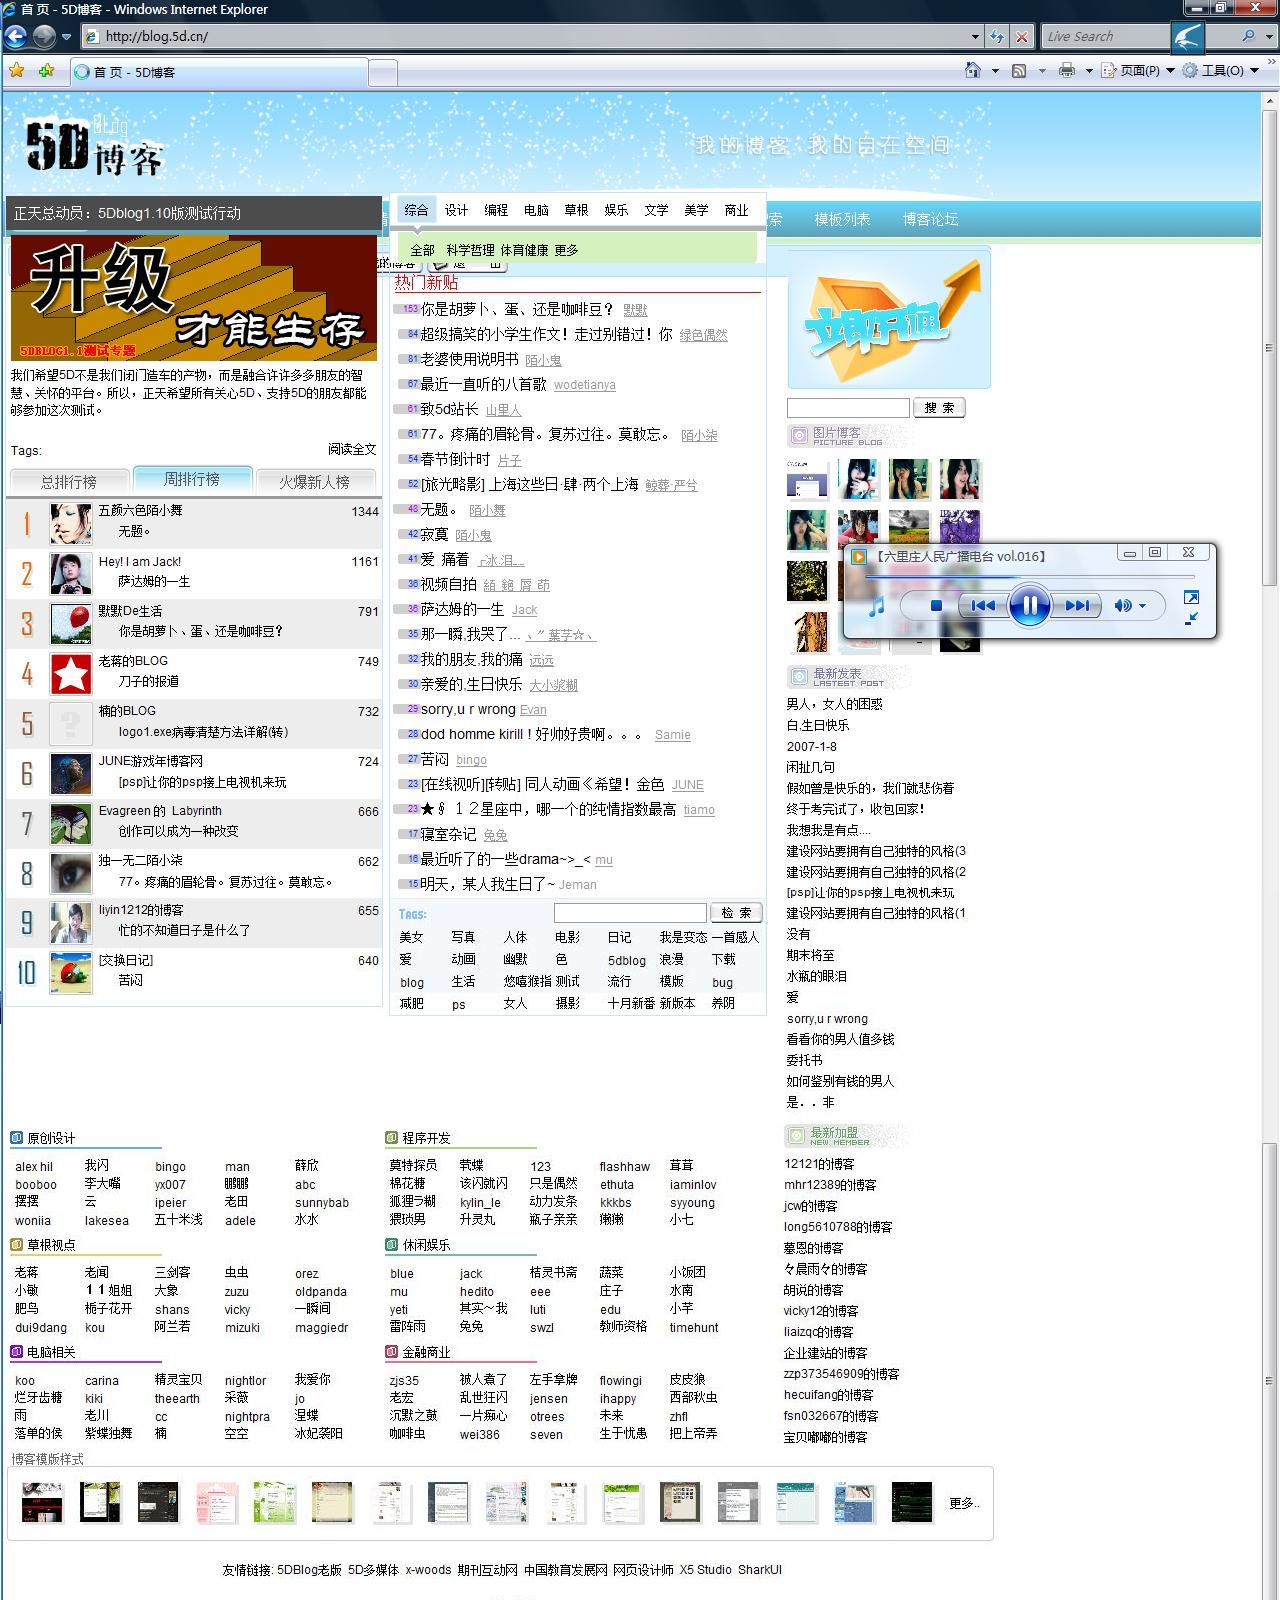The image size is (1280, 1600).
Task: Expand the address bar history dropdown
Action: point(975,36)
